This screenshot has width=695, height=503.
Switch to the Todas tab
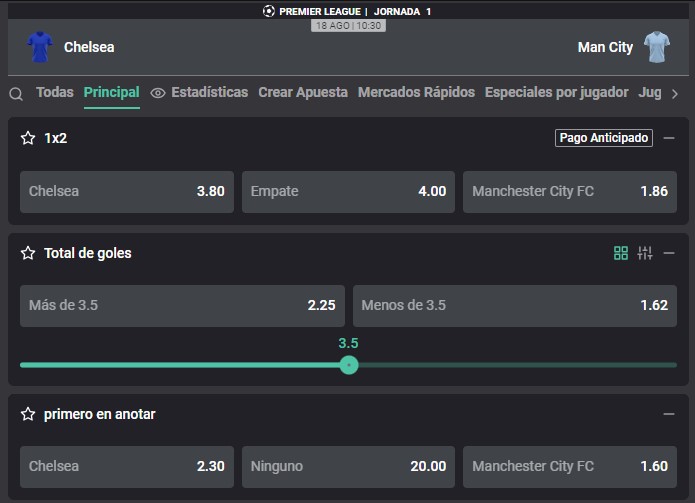click(55, 92)
